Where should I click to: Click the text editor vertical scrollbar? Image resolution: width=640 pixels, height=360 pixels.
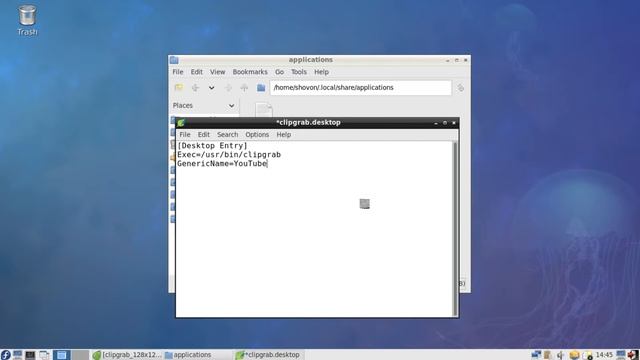click(455, 229)
